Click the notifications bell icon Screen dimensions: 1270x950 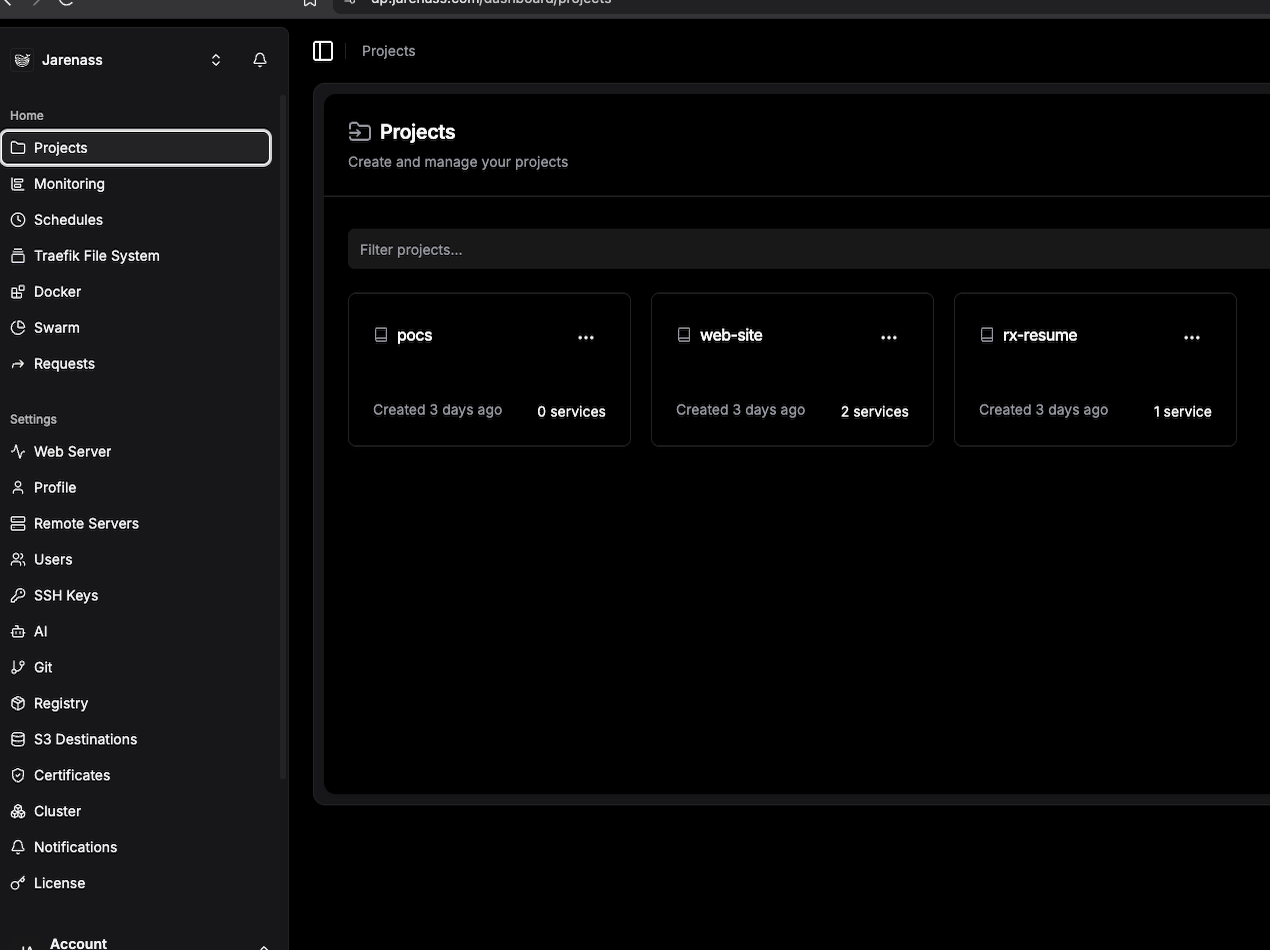click(x=260, y=60)
